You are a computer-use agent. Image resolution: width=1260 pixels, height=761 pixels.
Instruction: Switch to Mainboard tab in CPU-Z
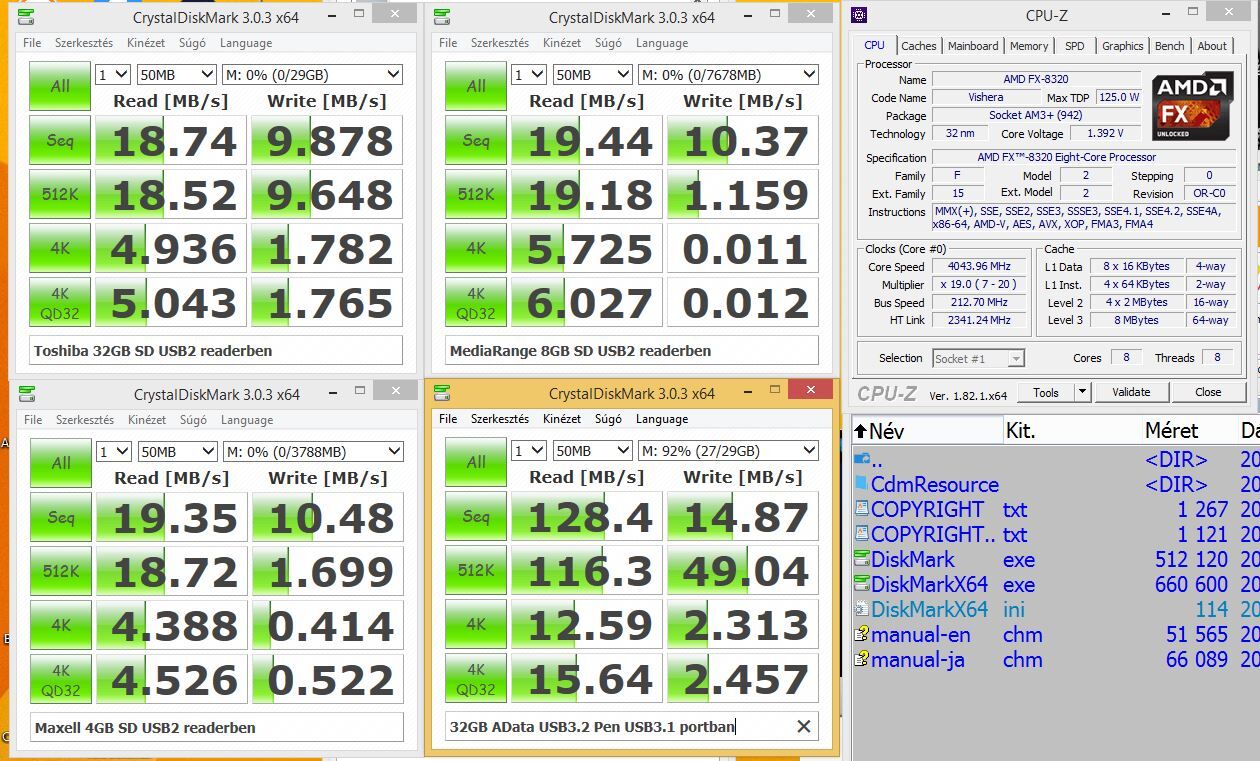point(973,46)
